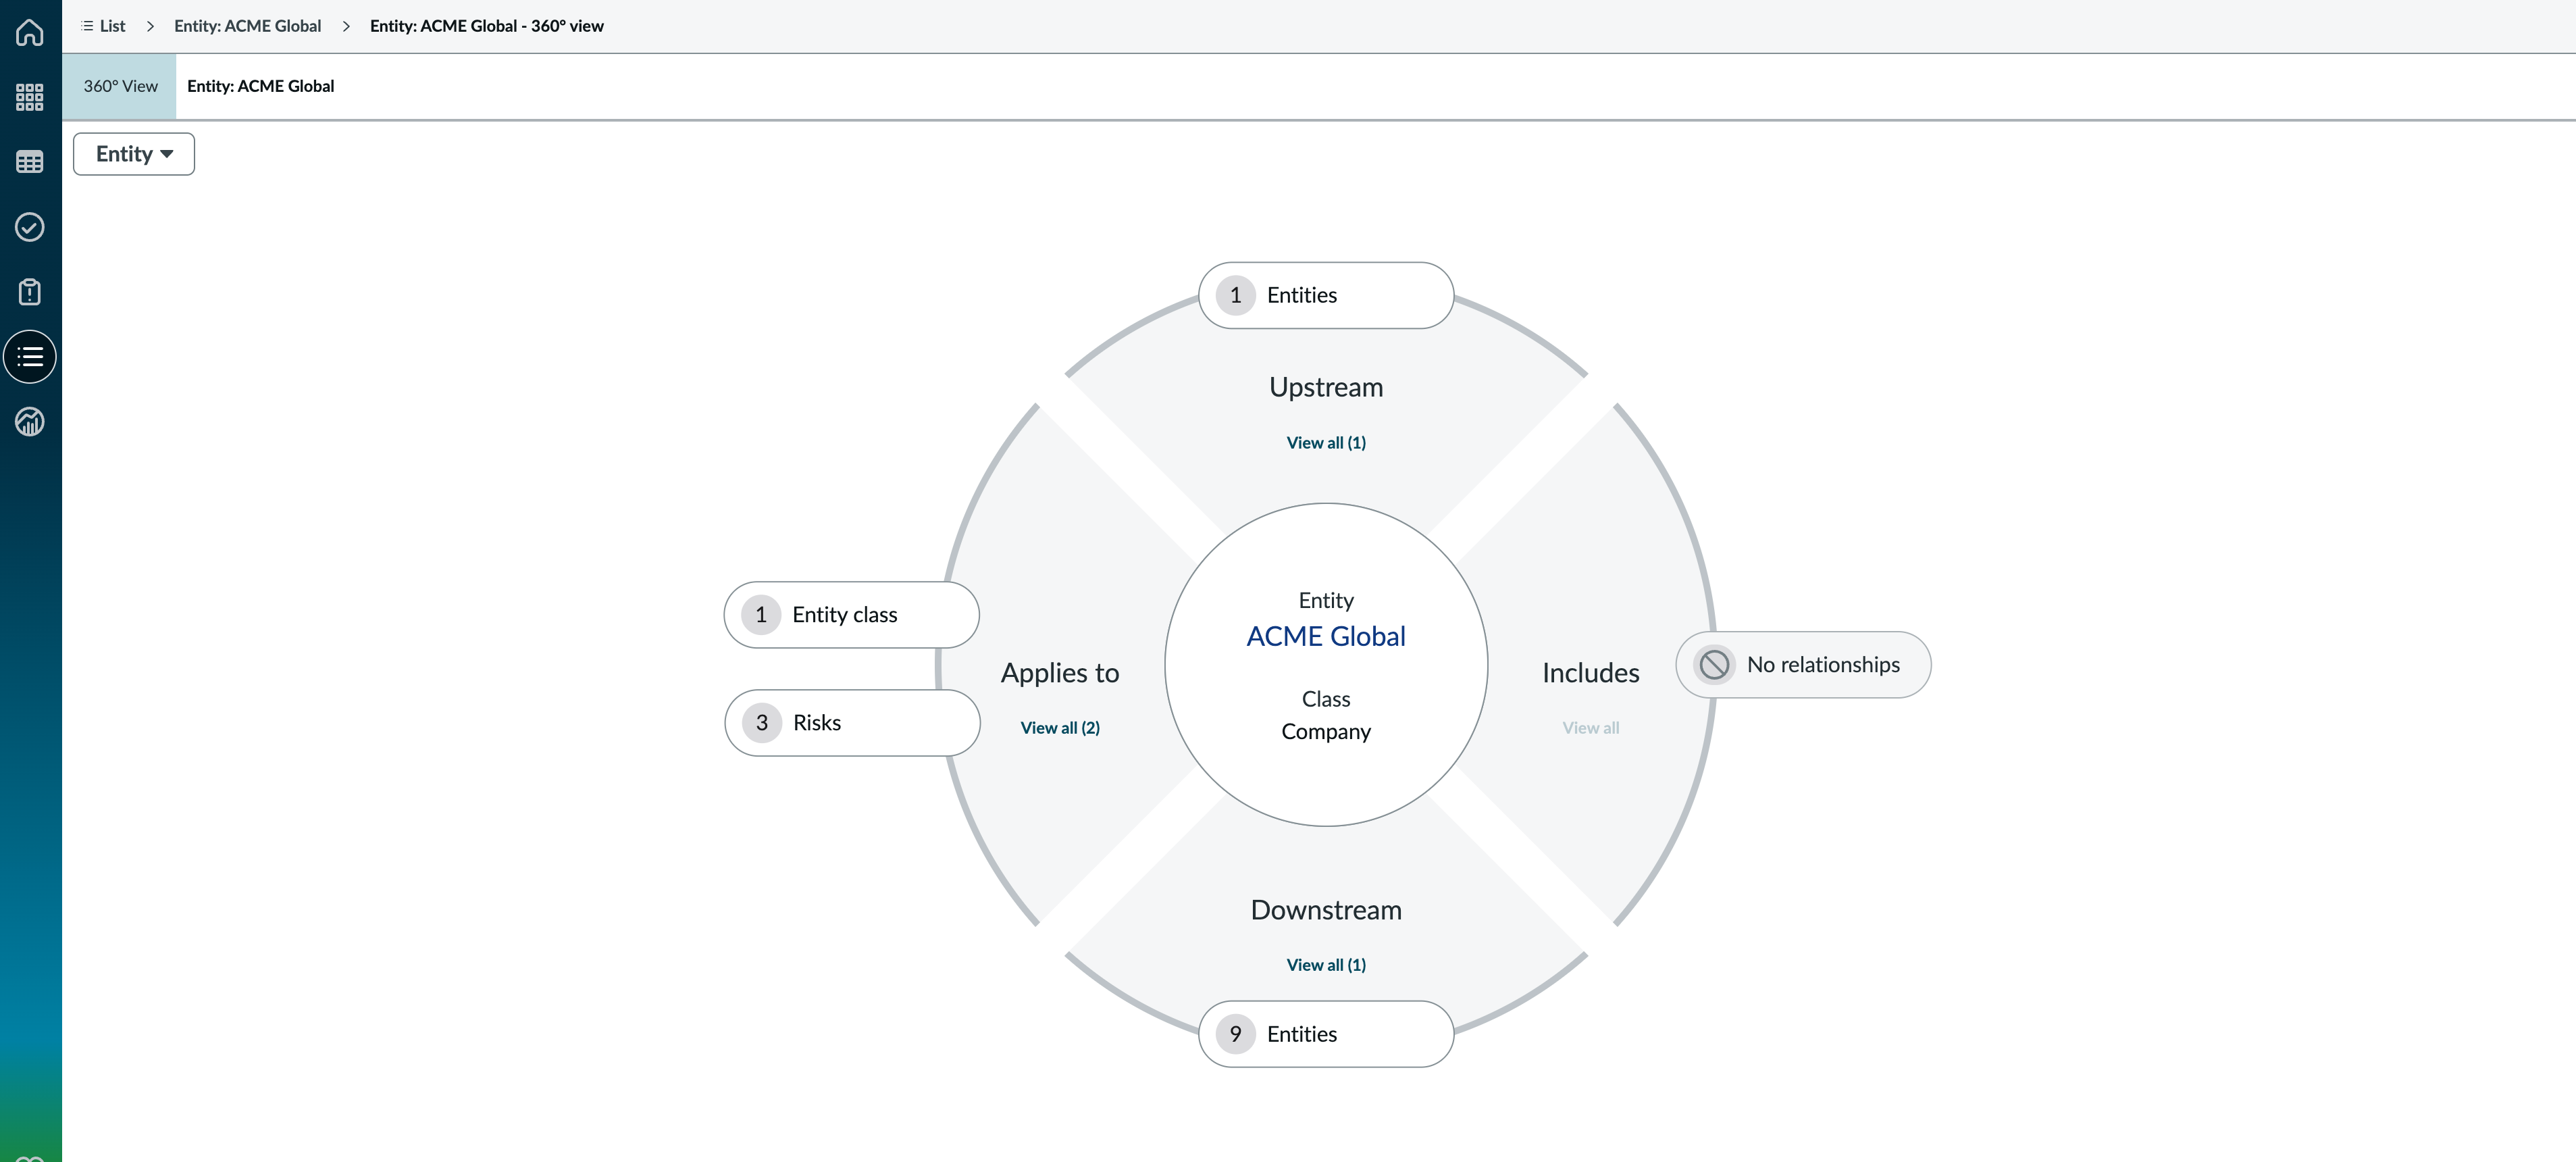Click View all (1) under Upstream
This screenshot has width=2576, height=1162.
[x=1326, y=443]
